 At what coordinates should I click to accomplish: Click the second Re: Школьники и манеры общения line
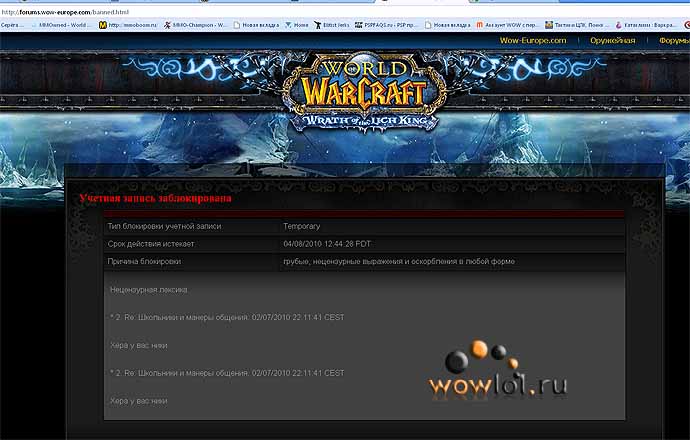(x=227, y=373)
